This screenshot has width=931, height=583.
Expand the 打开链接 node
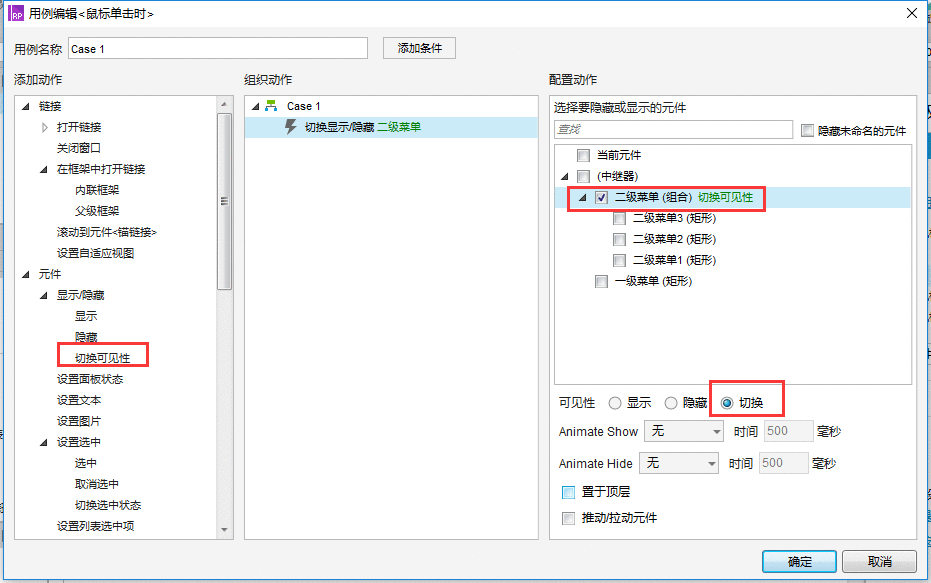click(x=45, y=127)
